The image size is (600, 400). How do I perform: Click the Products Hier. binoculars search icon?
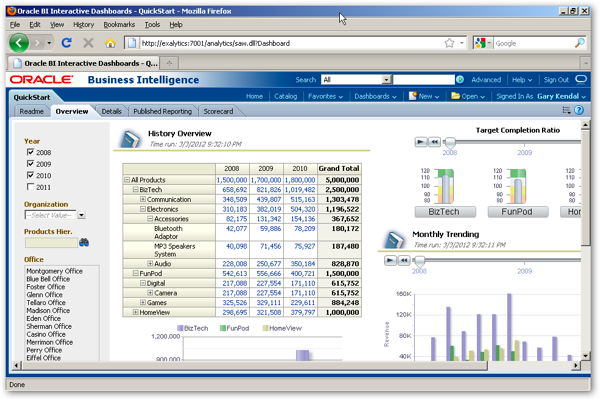(x=84, y=242)
